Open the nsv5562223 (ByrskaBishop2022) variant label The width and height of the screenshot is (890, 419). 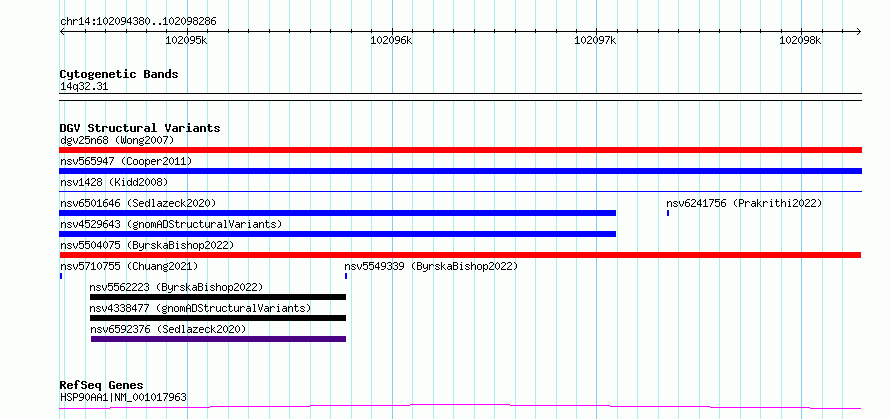(177, 287)
